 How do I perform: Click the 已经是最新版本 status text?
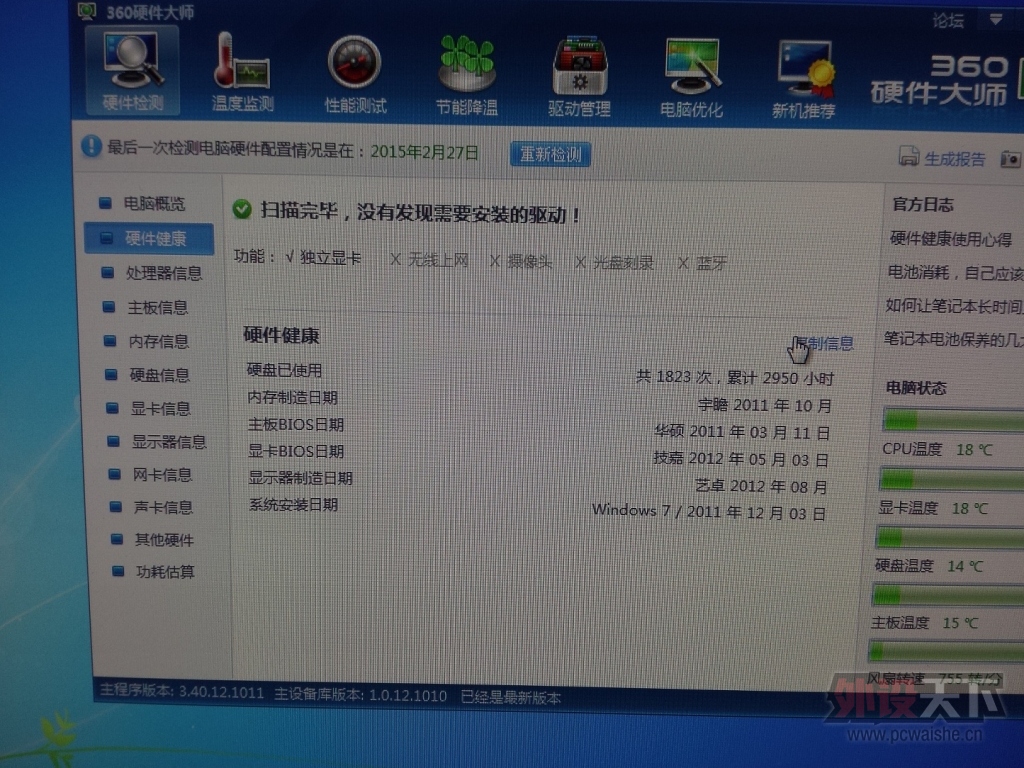coord(511,698)
